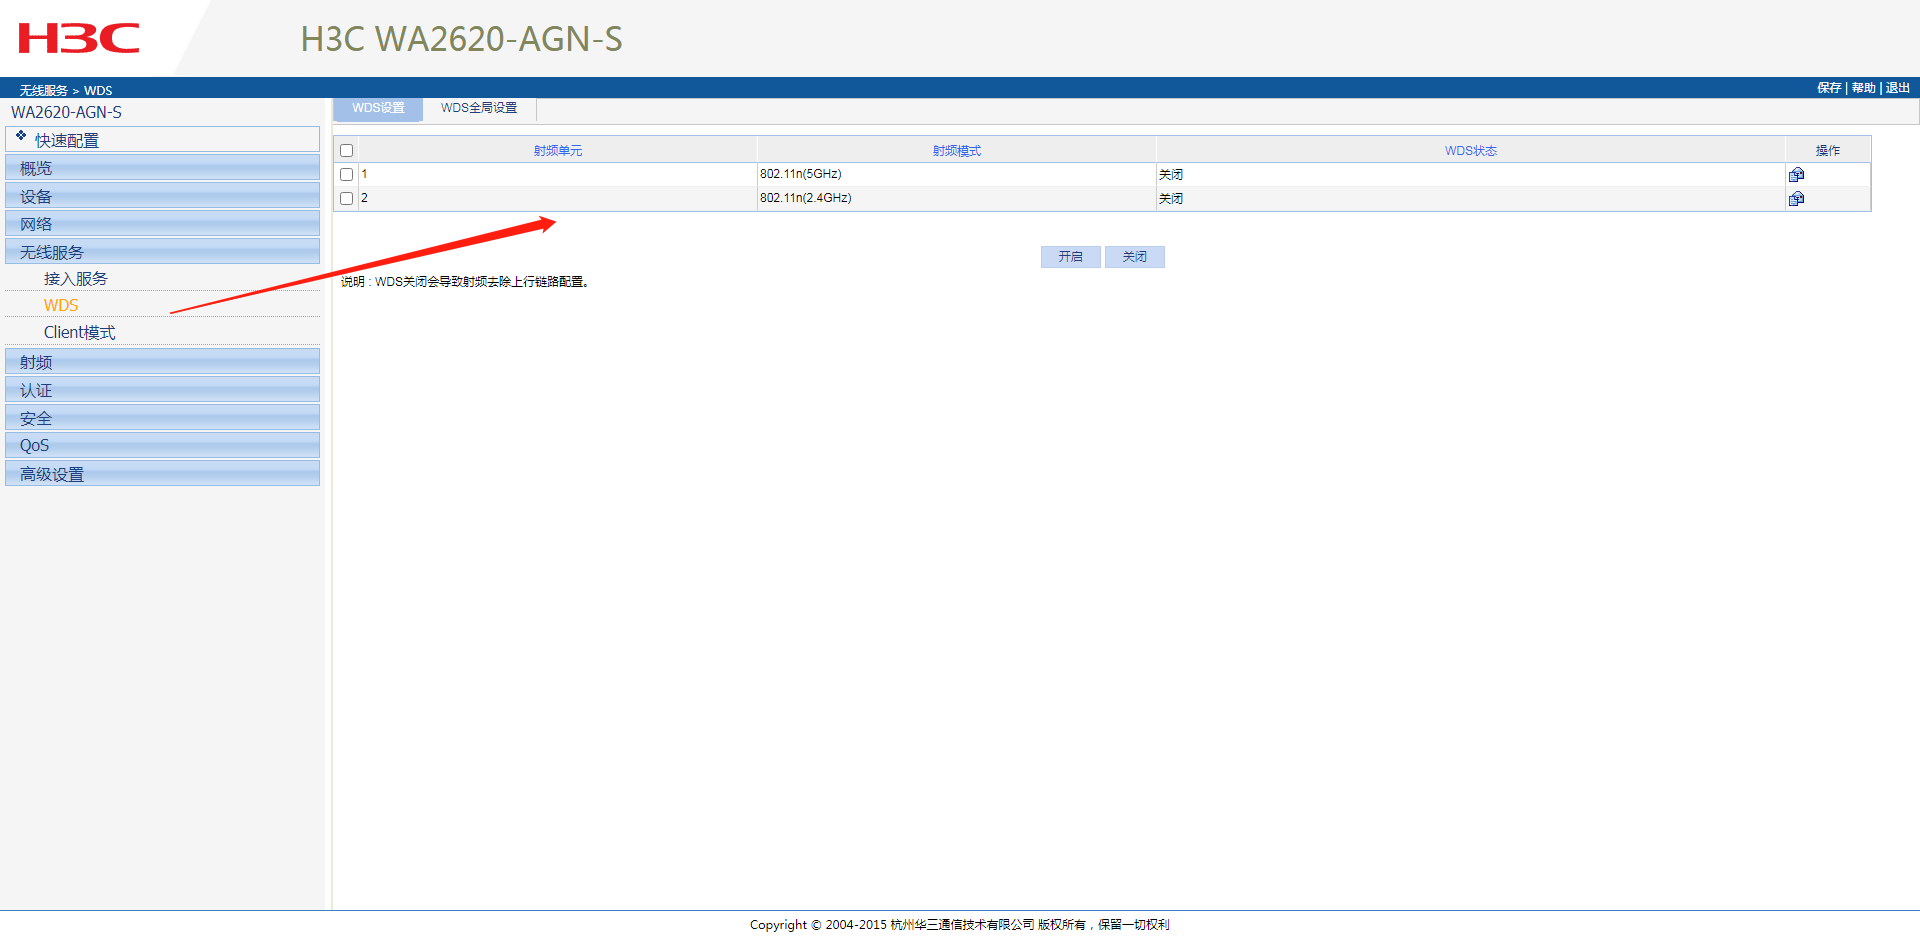Click 帮助 in the top bar
This screenshot has height=937, width=1920.
coord(1863,88)
